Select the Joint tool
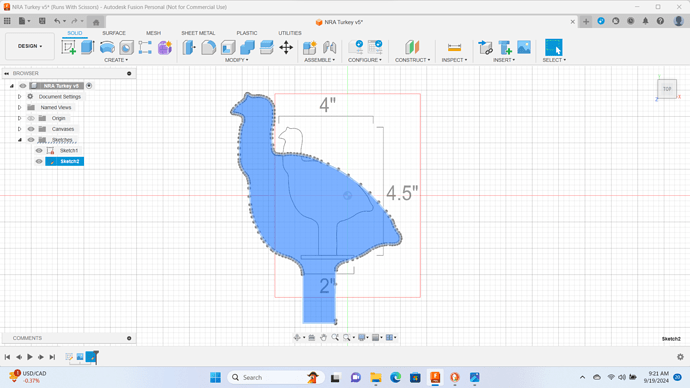 [x=329, y=47]
